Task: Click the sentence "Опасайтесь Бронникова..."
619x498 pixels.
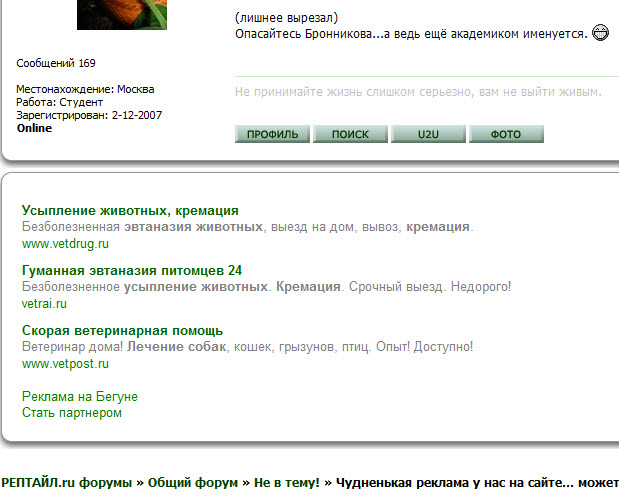Action: pos(411,34)
